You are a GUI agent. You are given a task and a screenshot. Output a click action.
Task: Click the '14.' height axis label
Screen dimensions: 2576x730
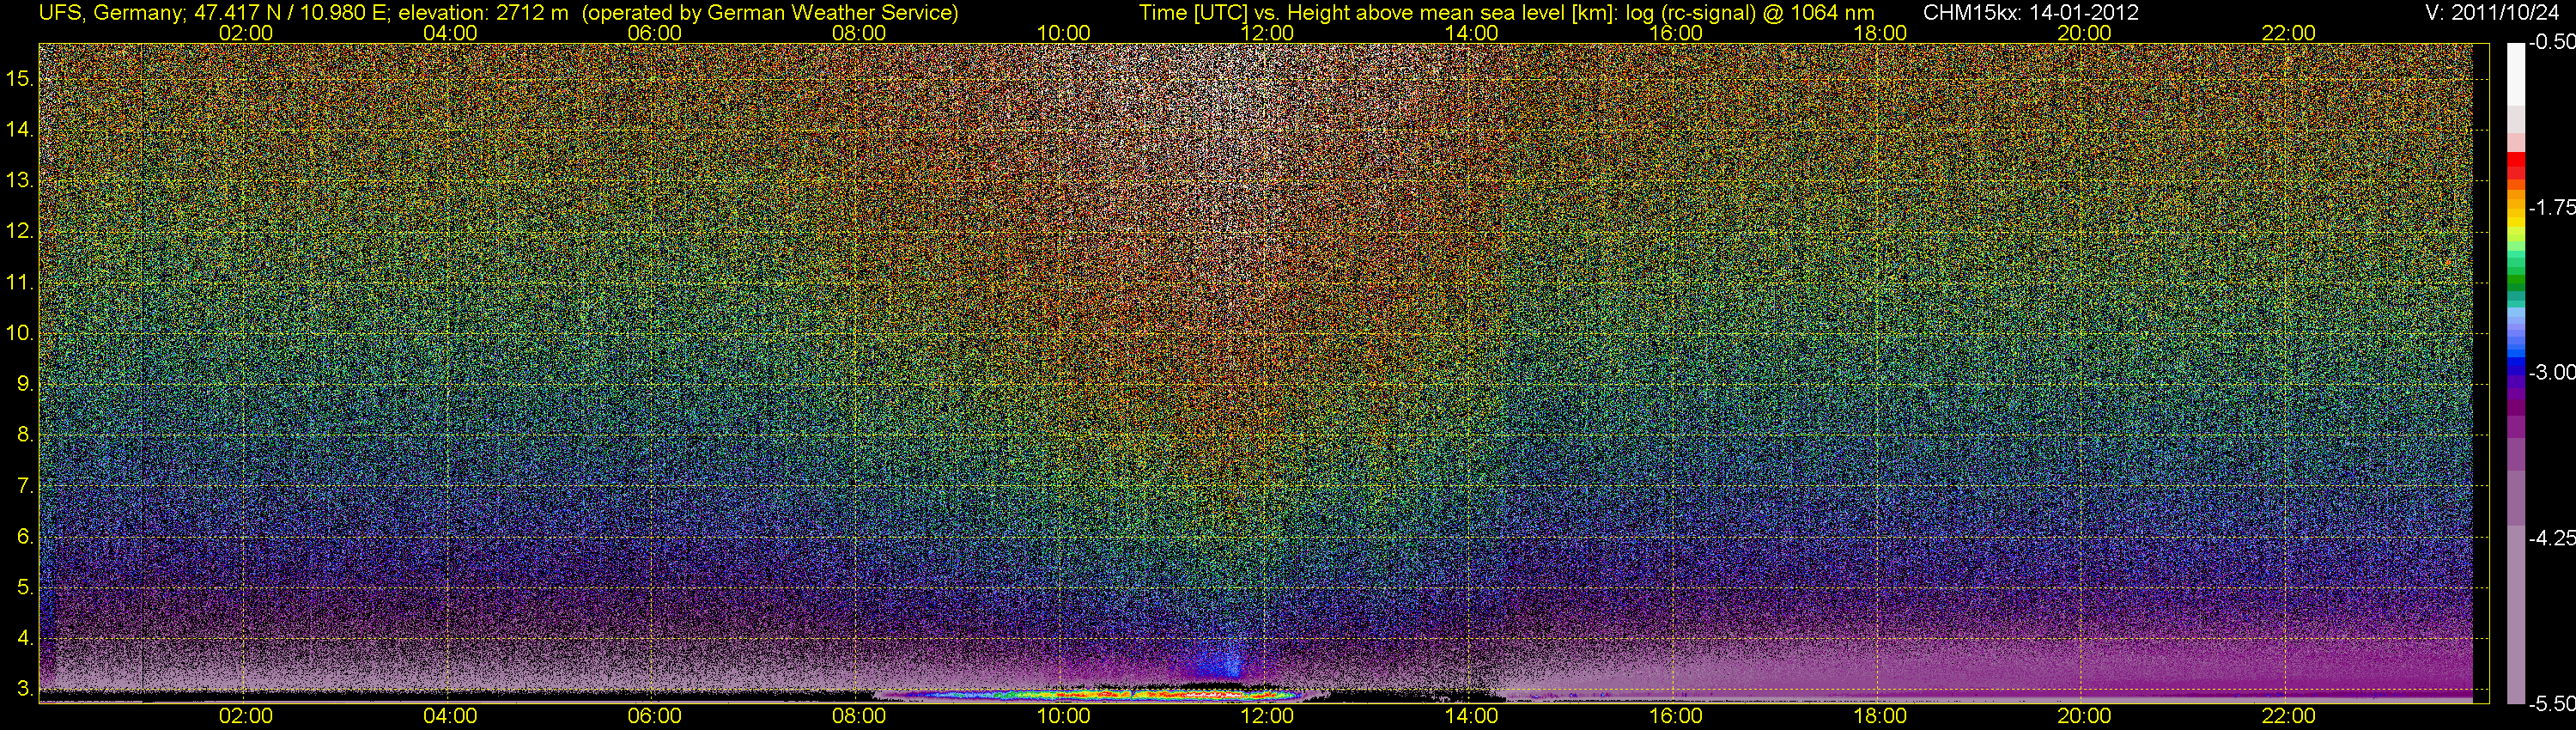(x=19, y=129)
